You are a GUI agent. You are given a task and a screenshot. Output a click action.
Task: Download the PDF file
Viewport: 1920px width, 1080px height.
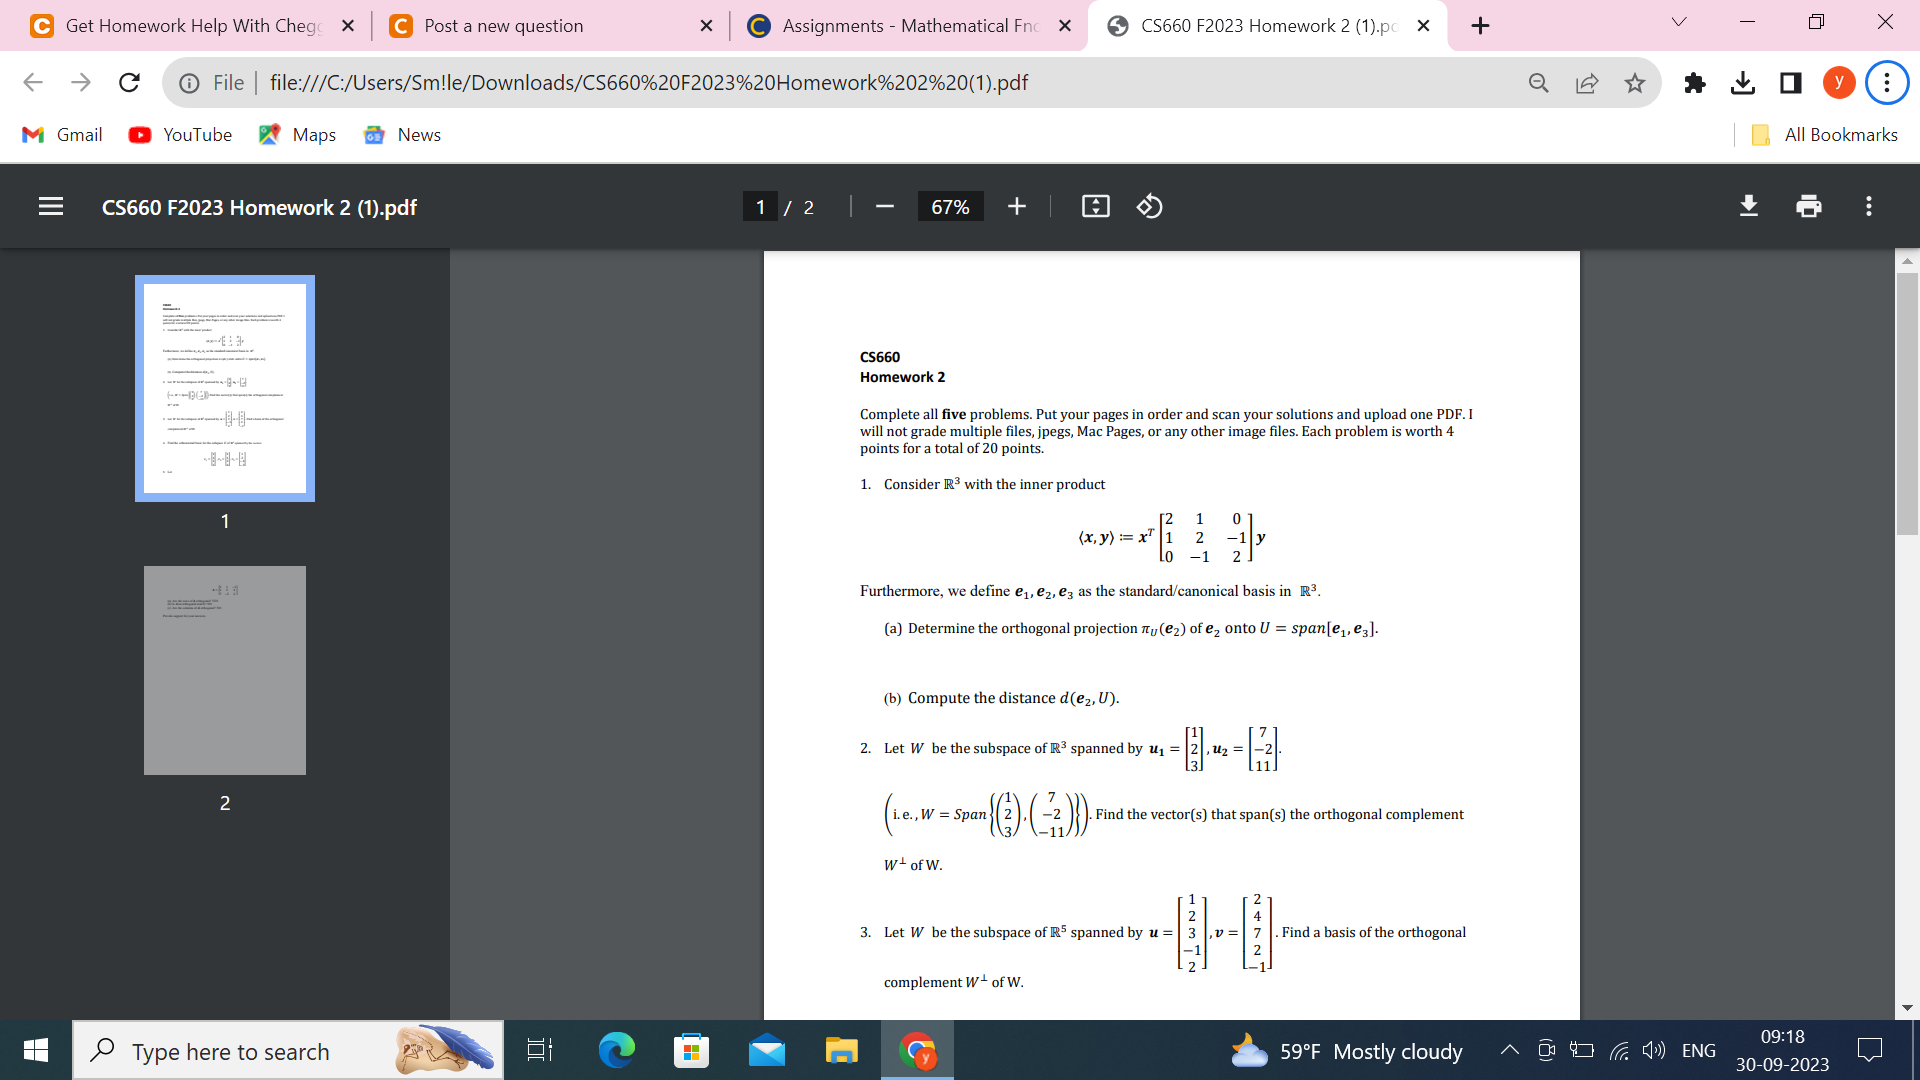(1748, 206)
